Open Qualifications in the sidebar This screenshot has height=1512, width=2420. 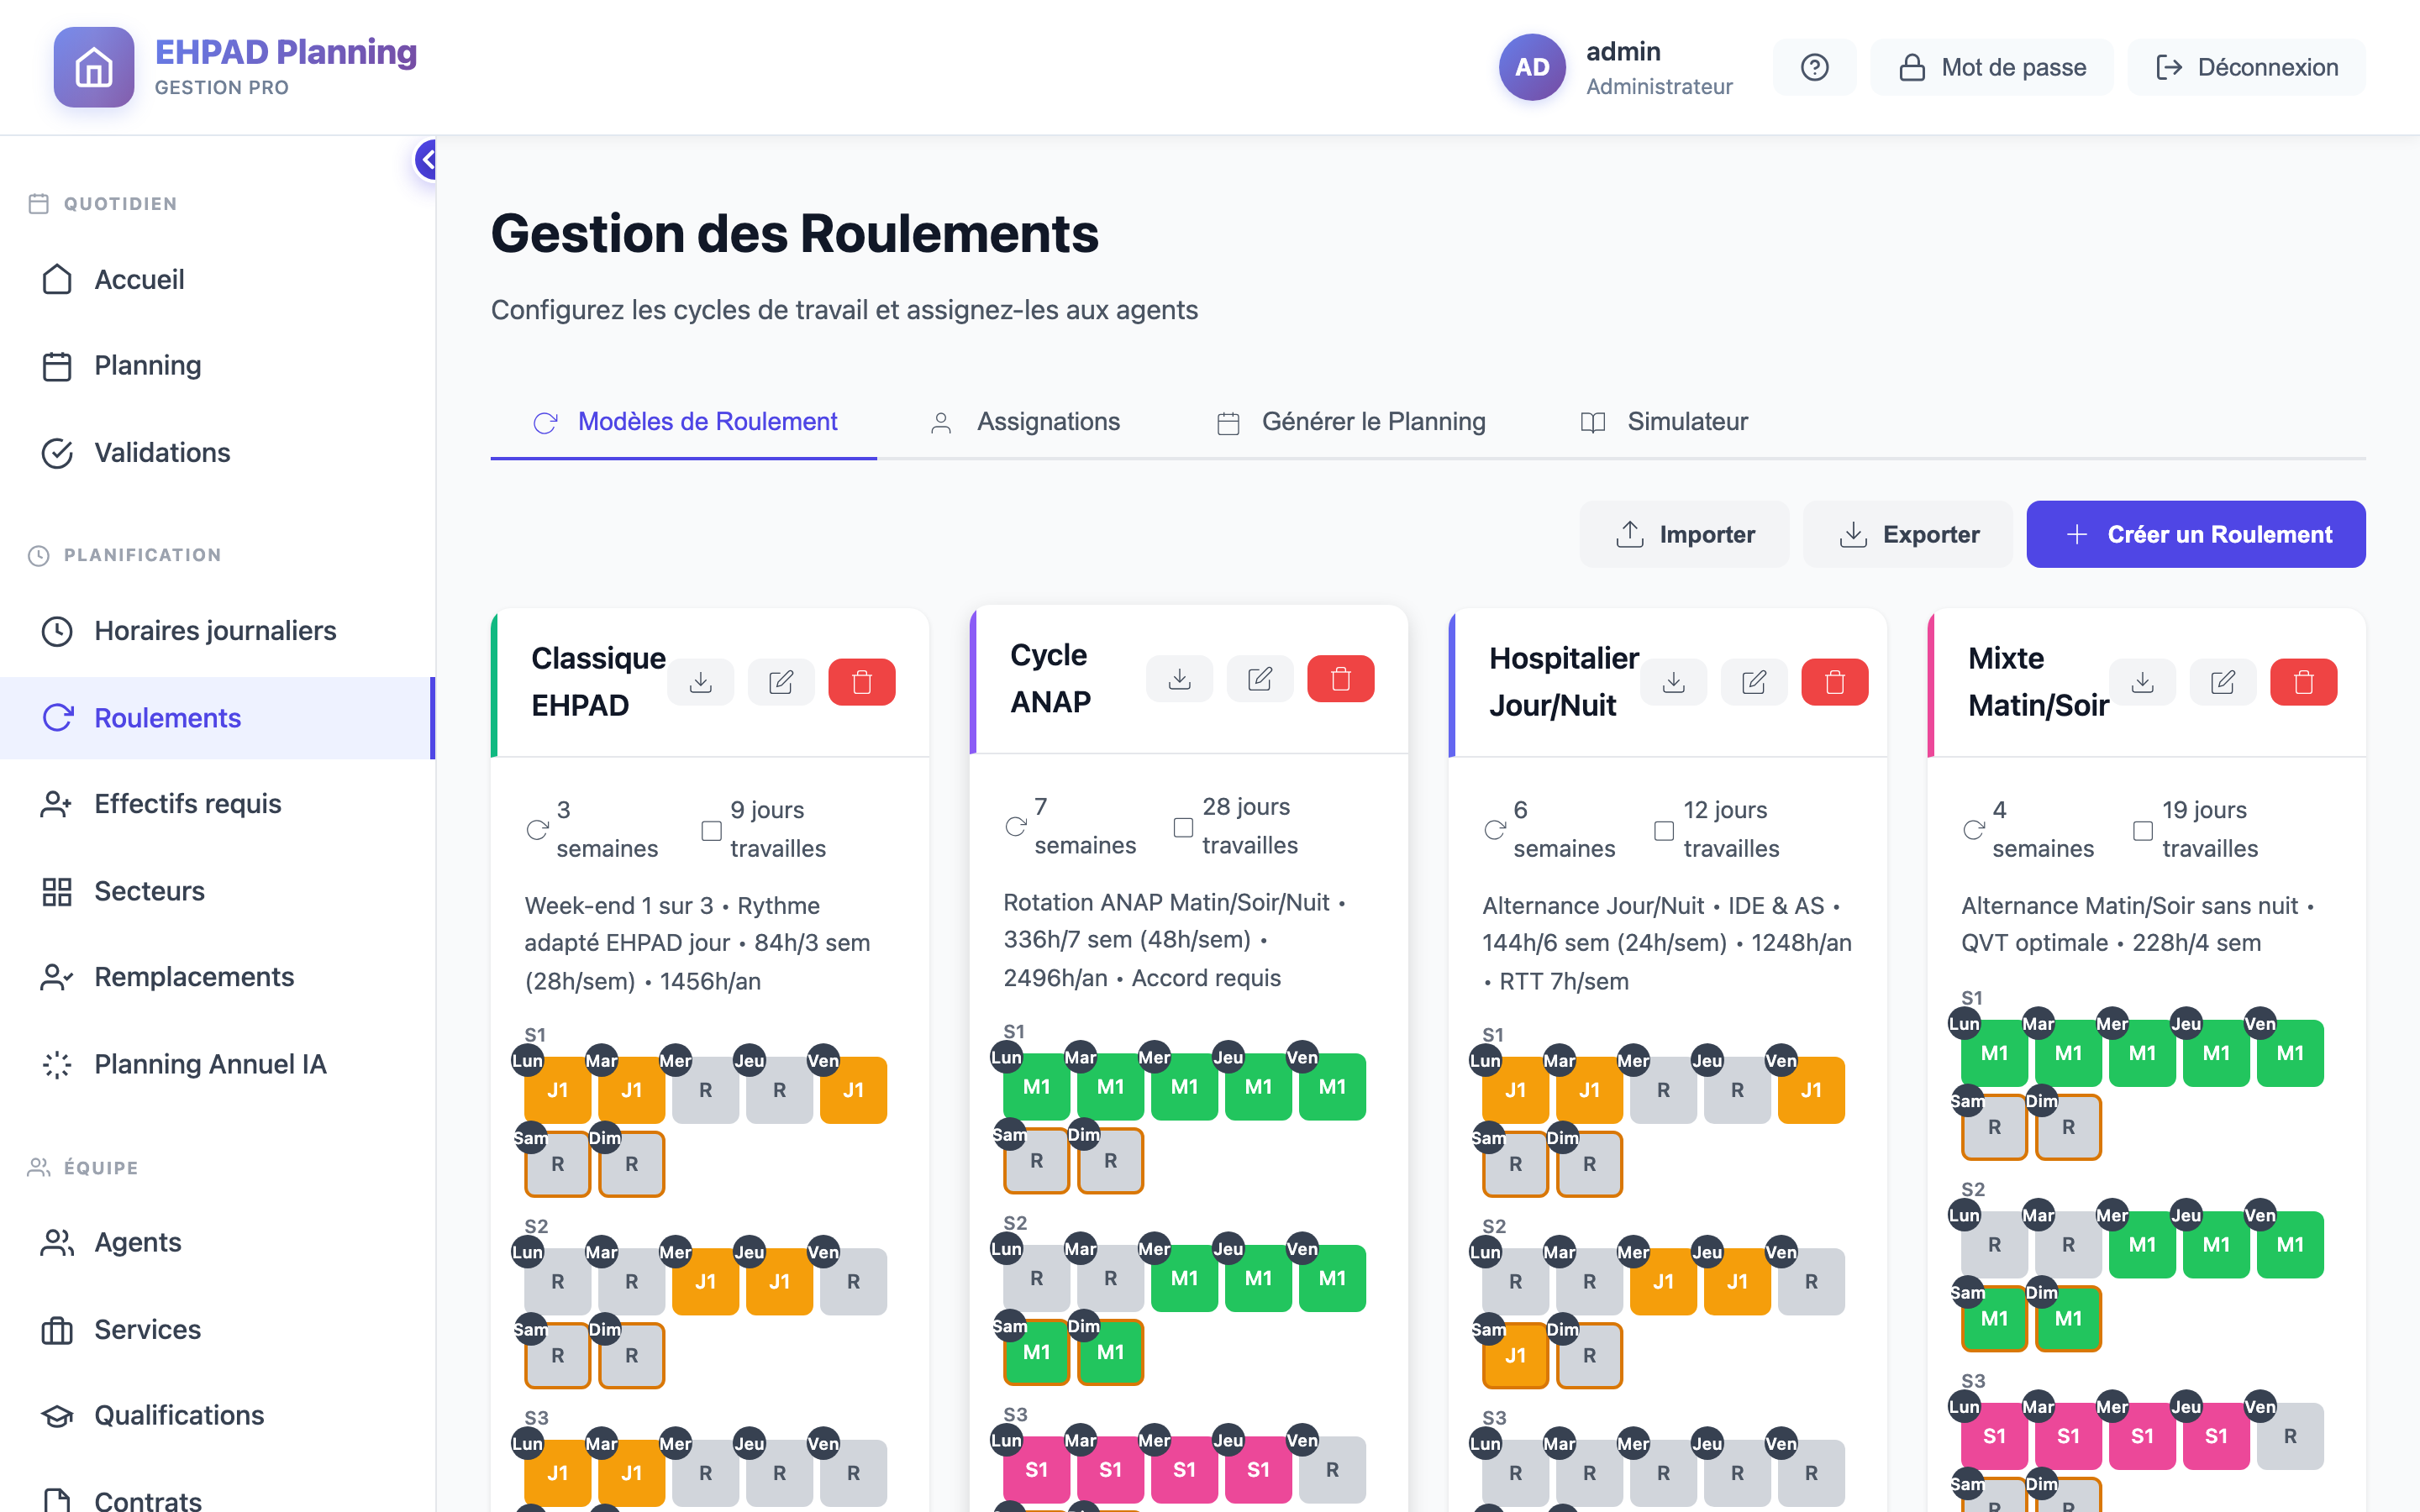217,1415
